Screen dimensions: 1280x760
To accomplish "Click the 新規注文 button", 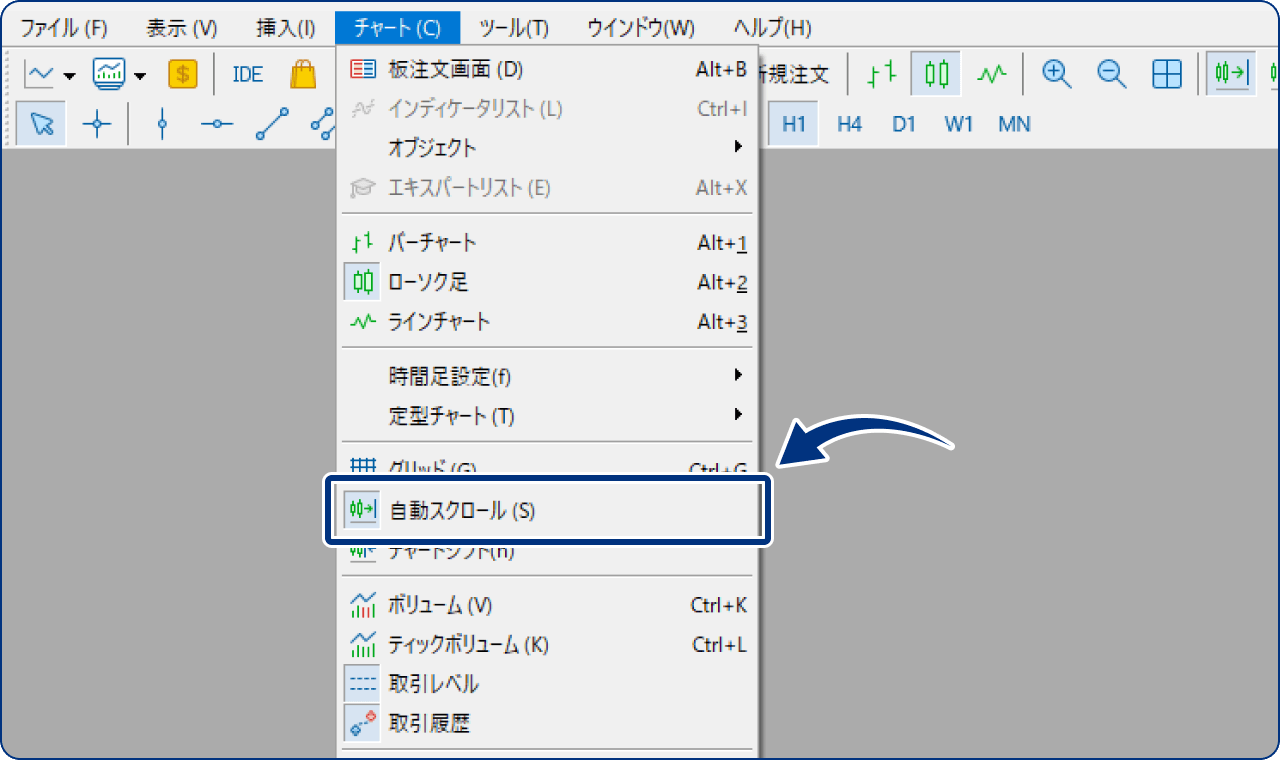I will (795, 73).
